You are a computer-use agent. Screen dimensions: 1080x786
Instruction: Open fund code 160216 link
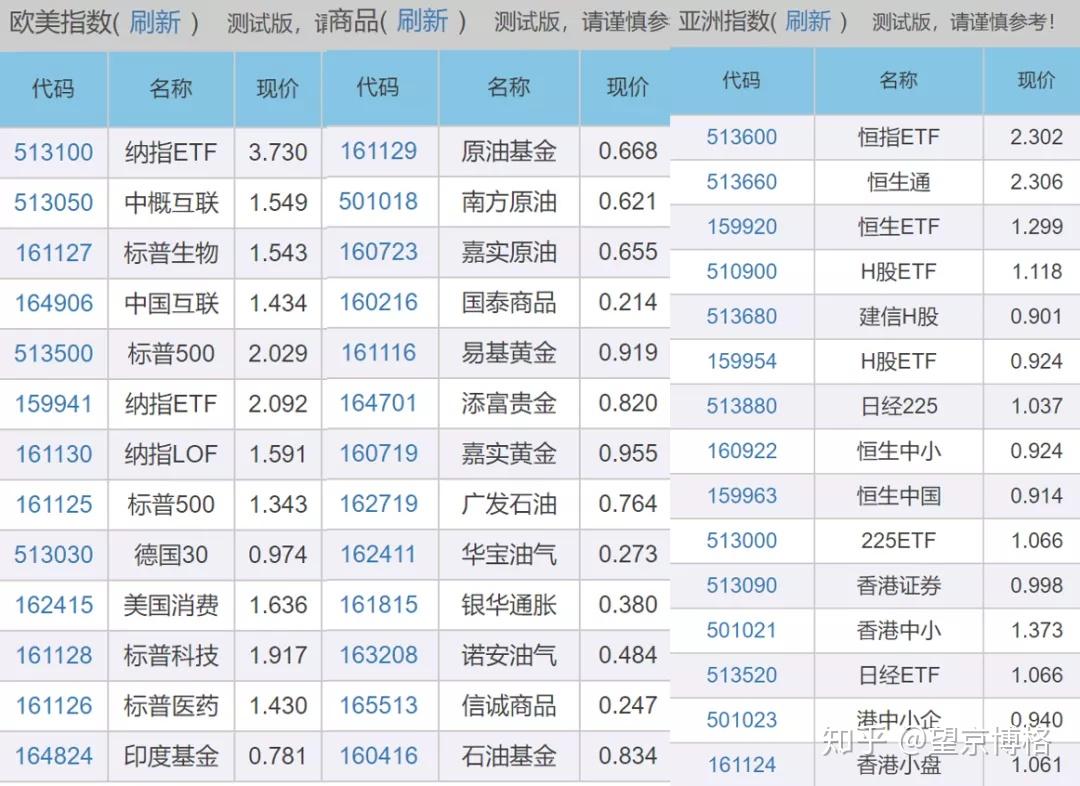click(x=379, y=302)
